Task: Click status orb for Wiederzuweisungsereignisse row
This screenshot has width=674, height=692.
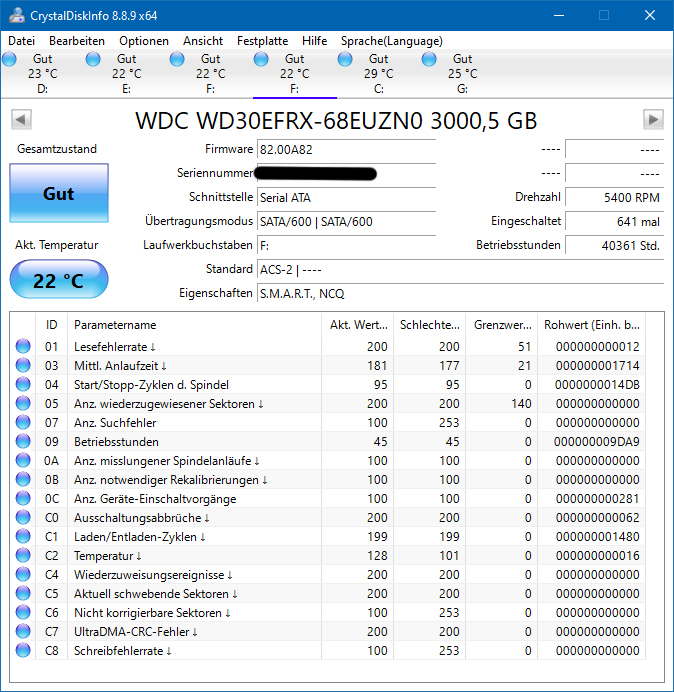Action: pyautogui.click(x=23, y=574)
